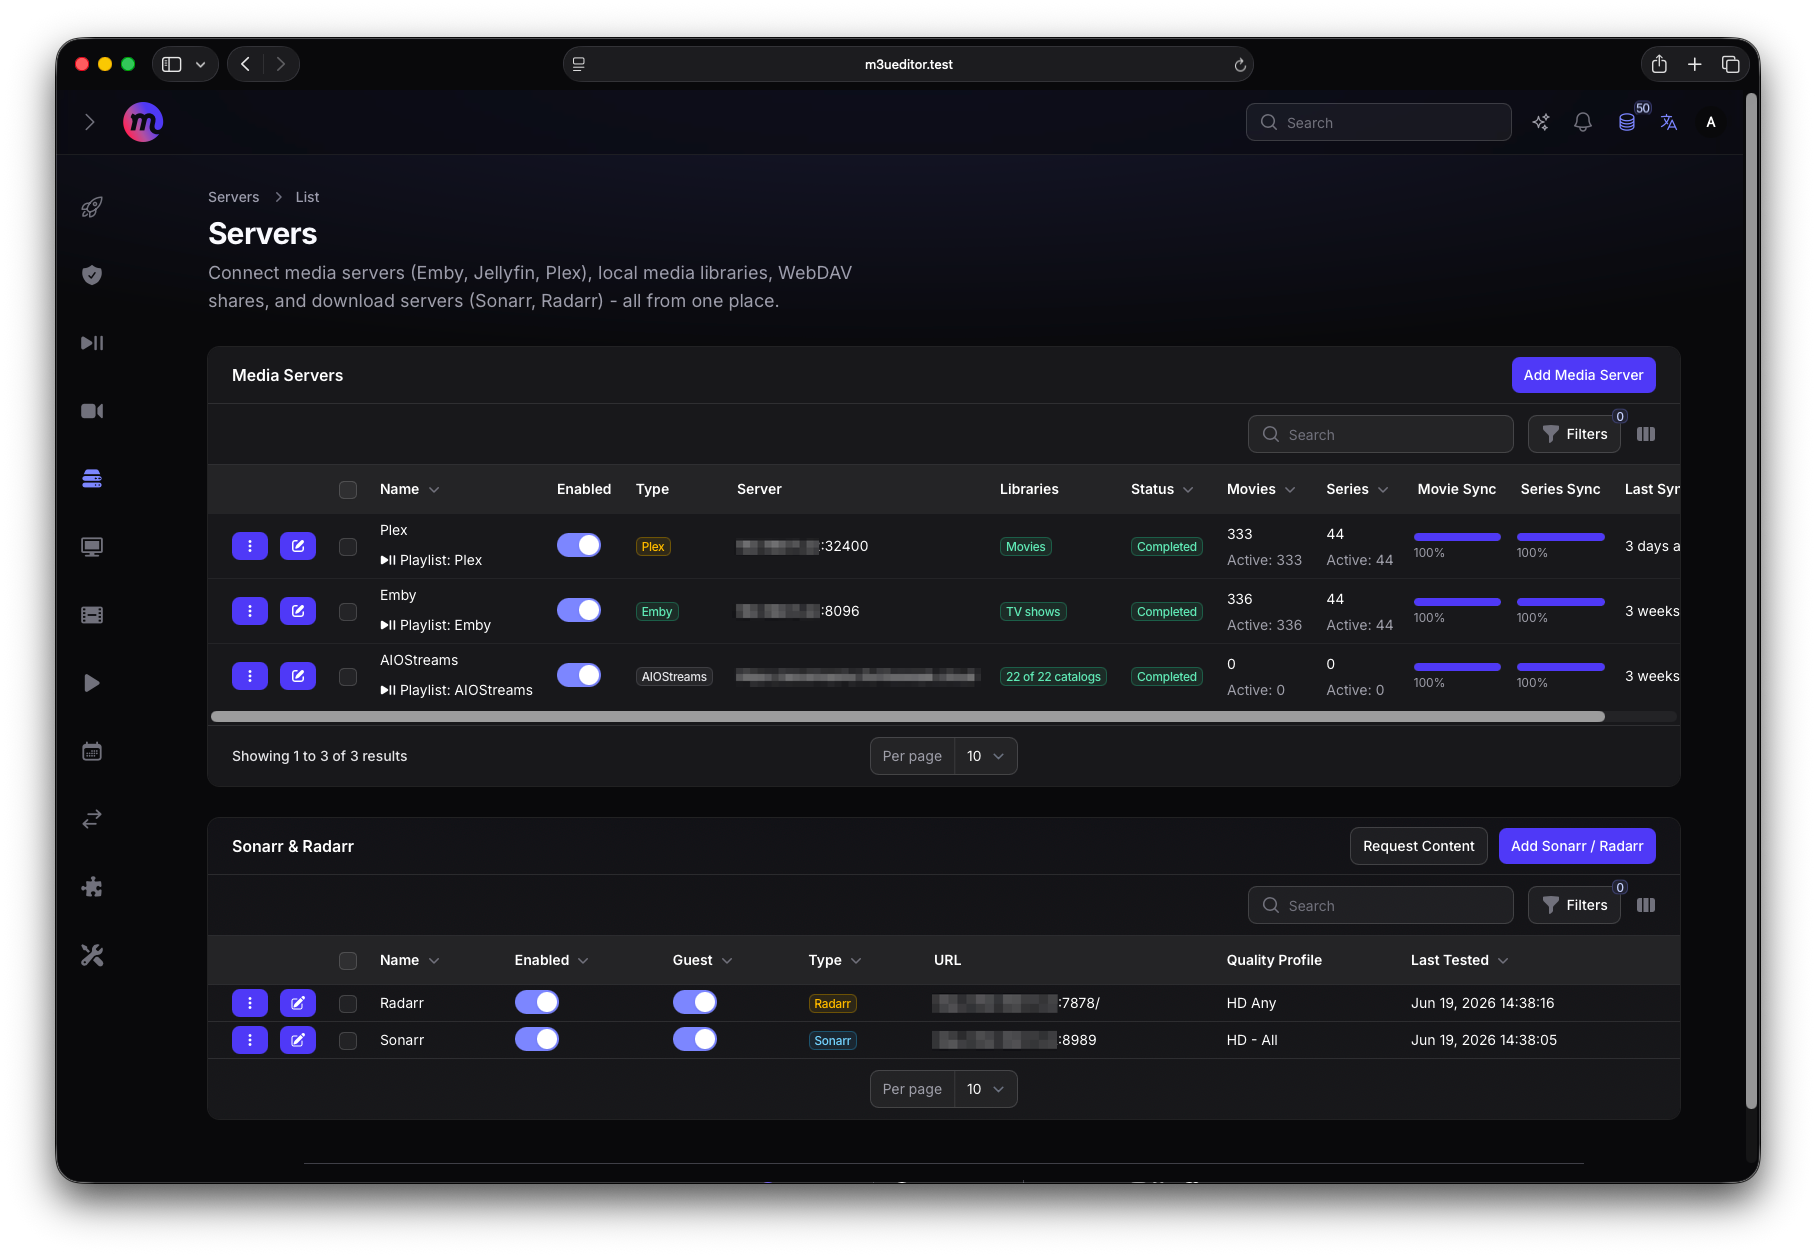
Task: Sort by Last Tested column
Action: 1459,960
